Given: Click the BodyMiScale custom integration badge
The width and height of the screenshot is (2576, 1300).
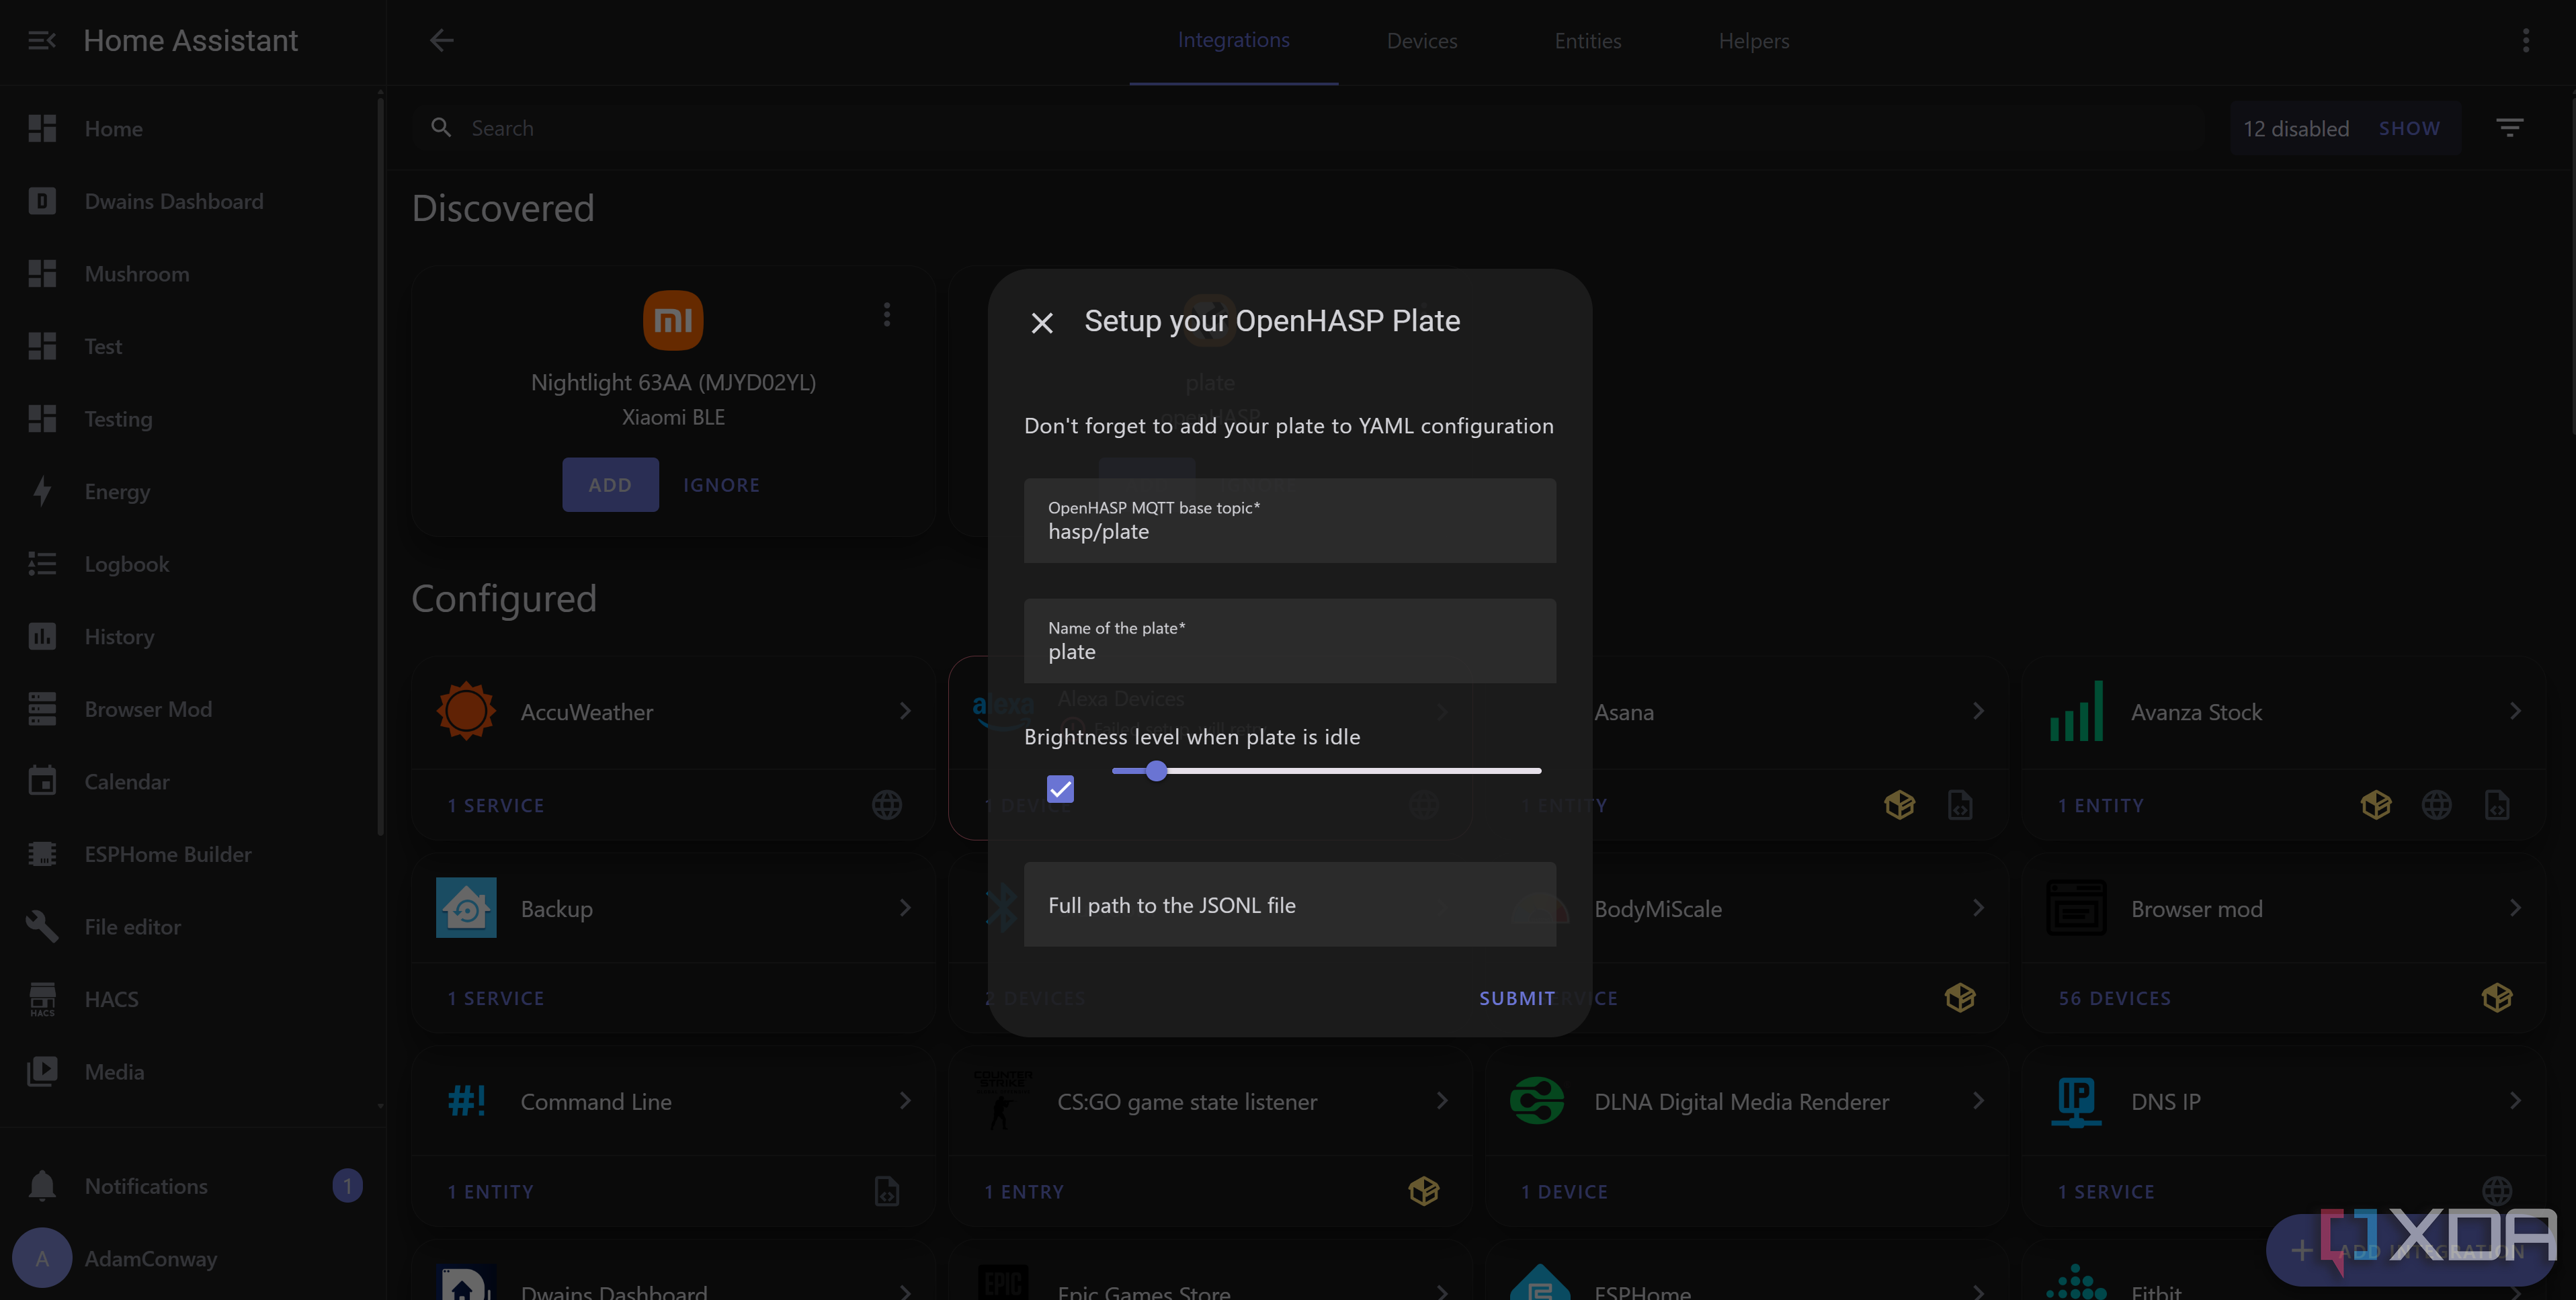Looking at the screenshot, I should pos(1960,998).
